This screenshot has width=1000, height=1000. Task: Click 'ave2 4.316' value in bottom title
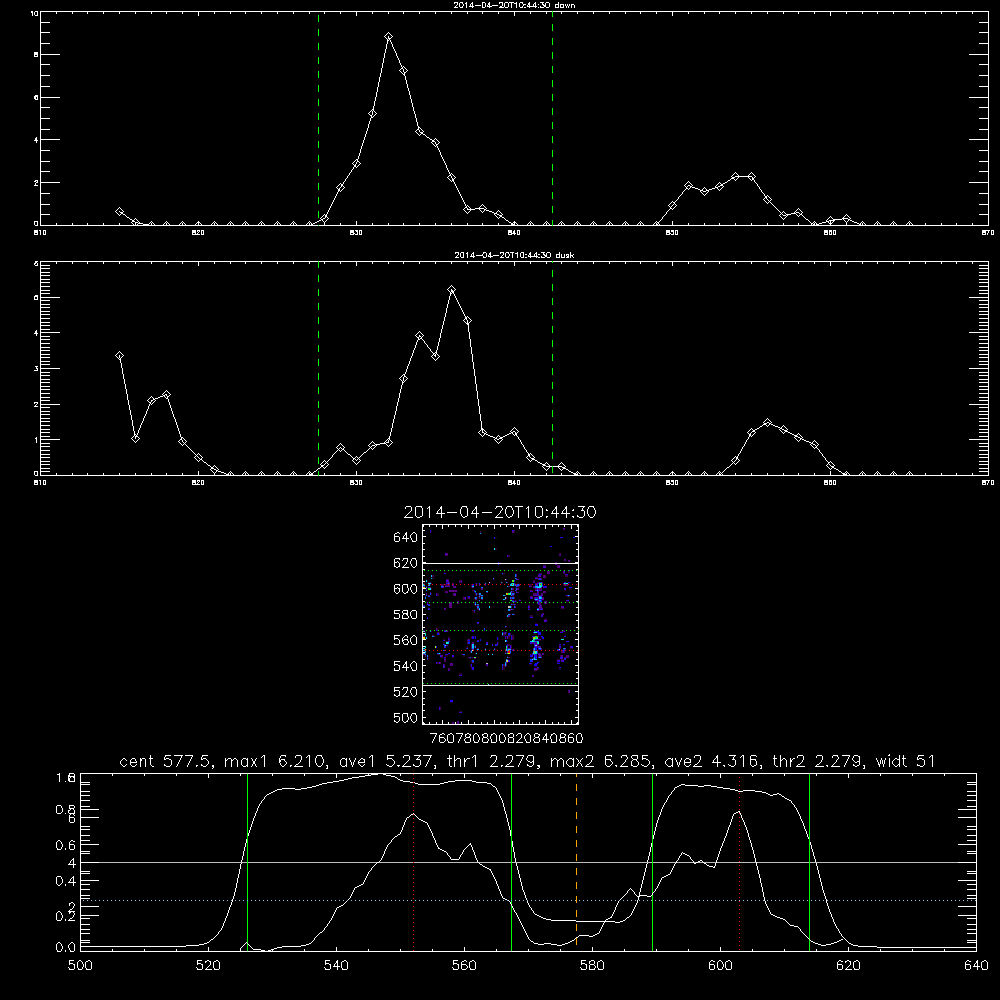click(713, 761)
